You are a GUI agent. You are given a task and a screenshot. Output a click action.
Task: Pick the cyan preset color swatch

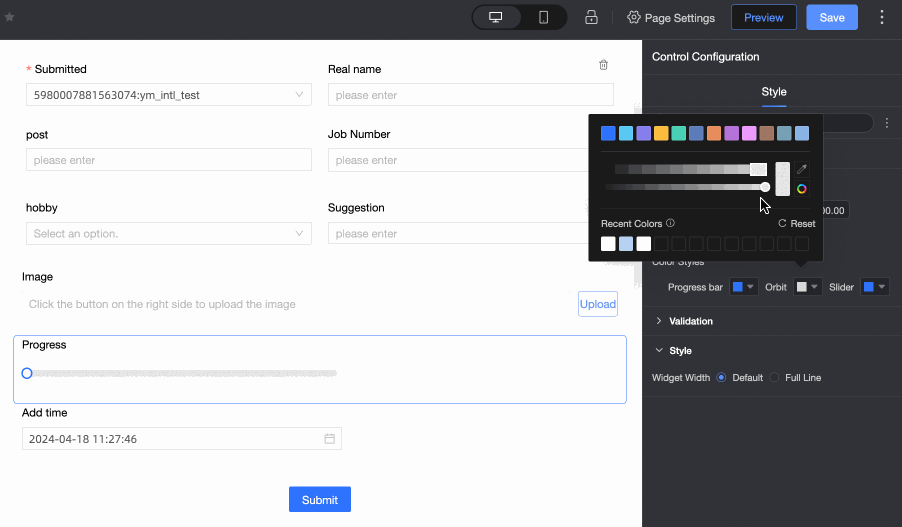[x=626, y=133]
